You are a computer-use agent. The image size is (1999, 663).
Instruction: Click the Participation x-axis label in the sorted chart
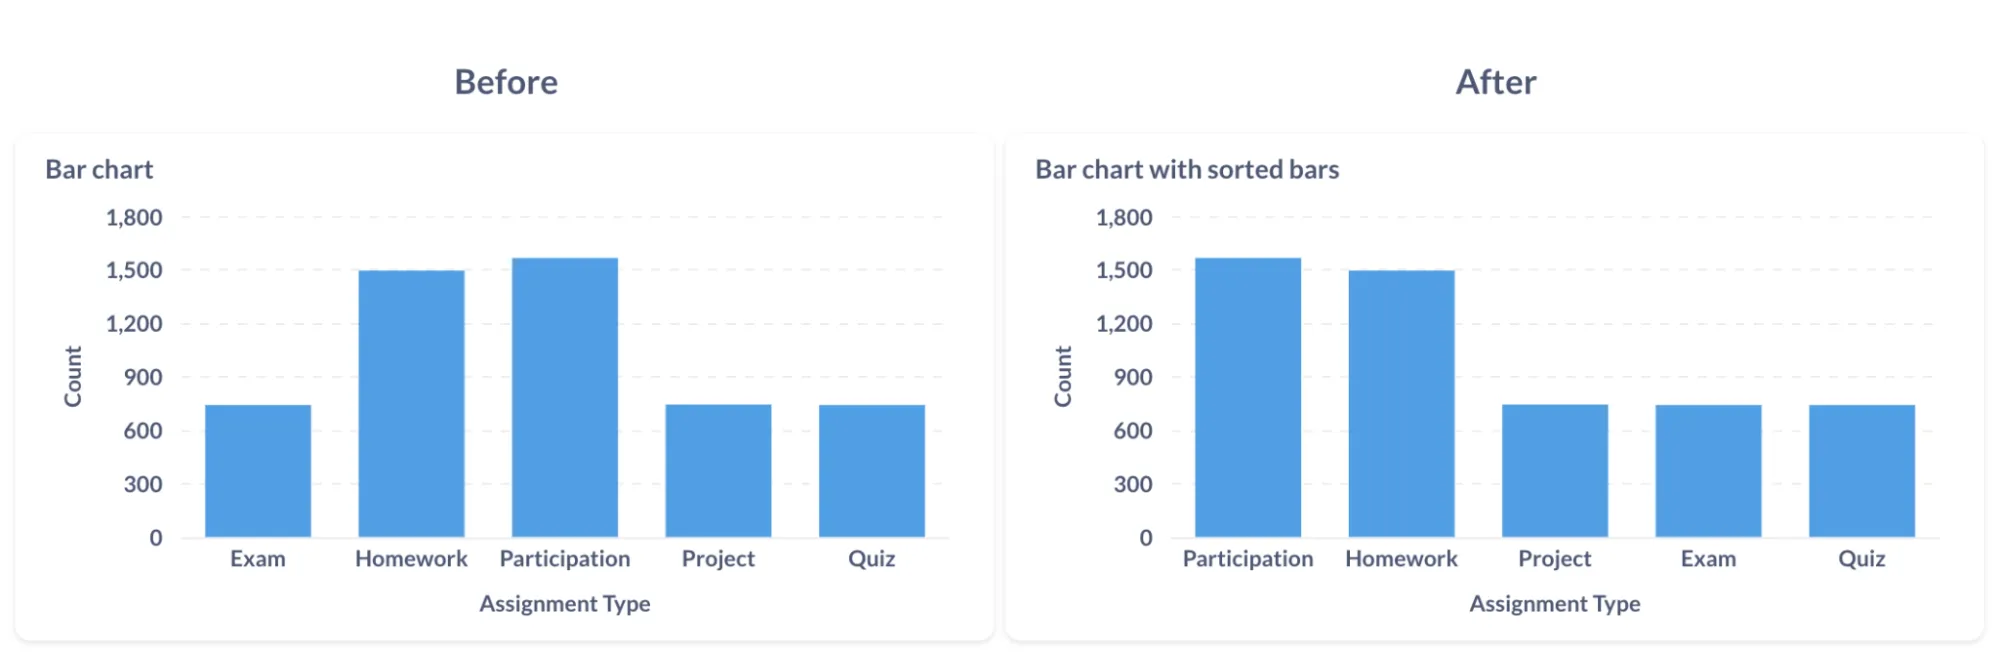(1248, 559)
